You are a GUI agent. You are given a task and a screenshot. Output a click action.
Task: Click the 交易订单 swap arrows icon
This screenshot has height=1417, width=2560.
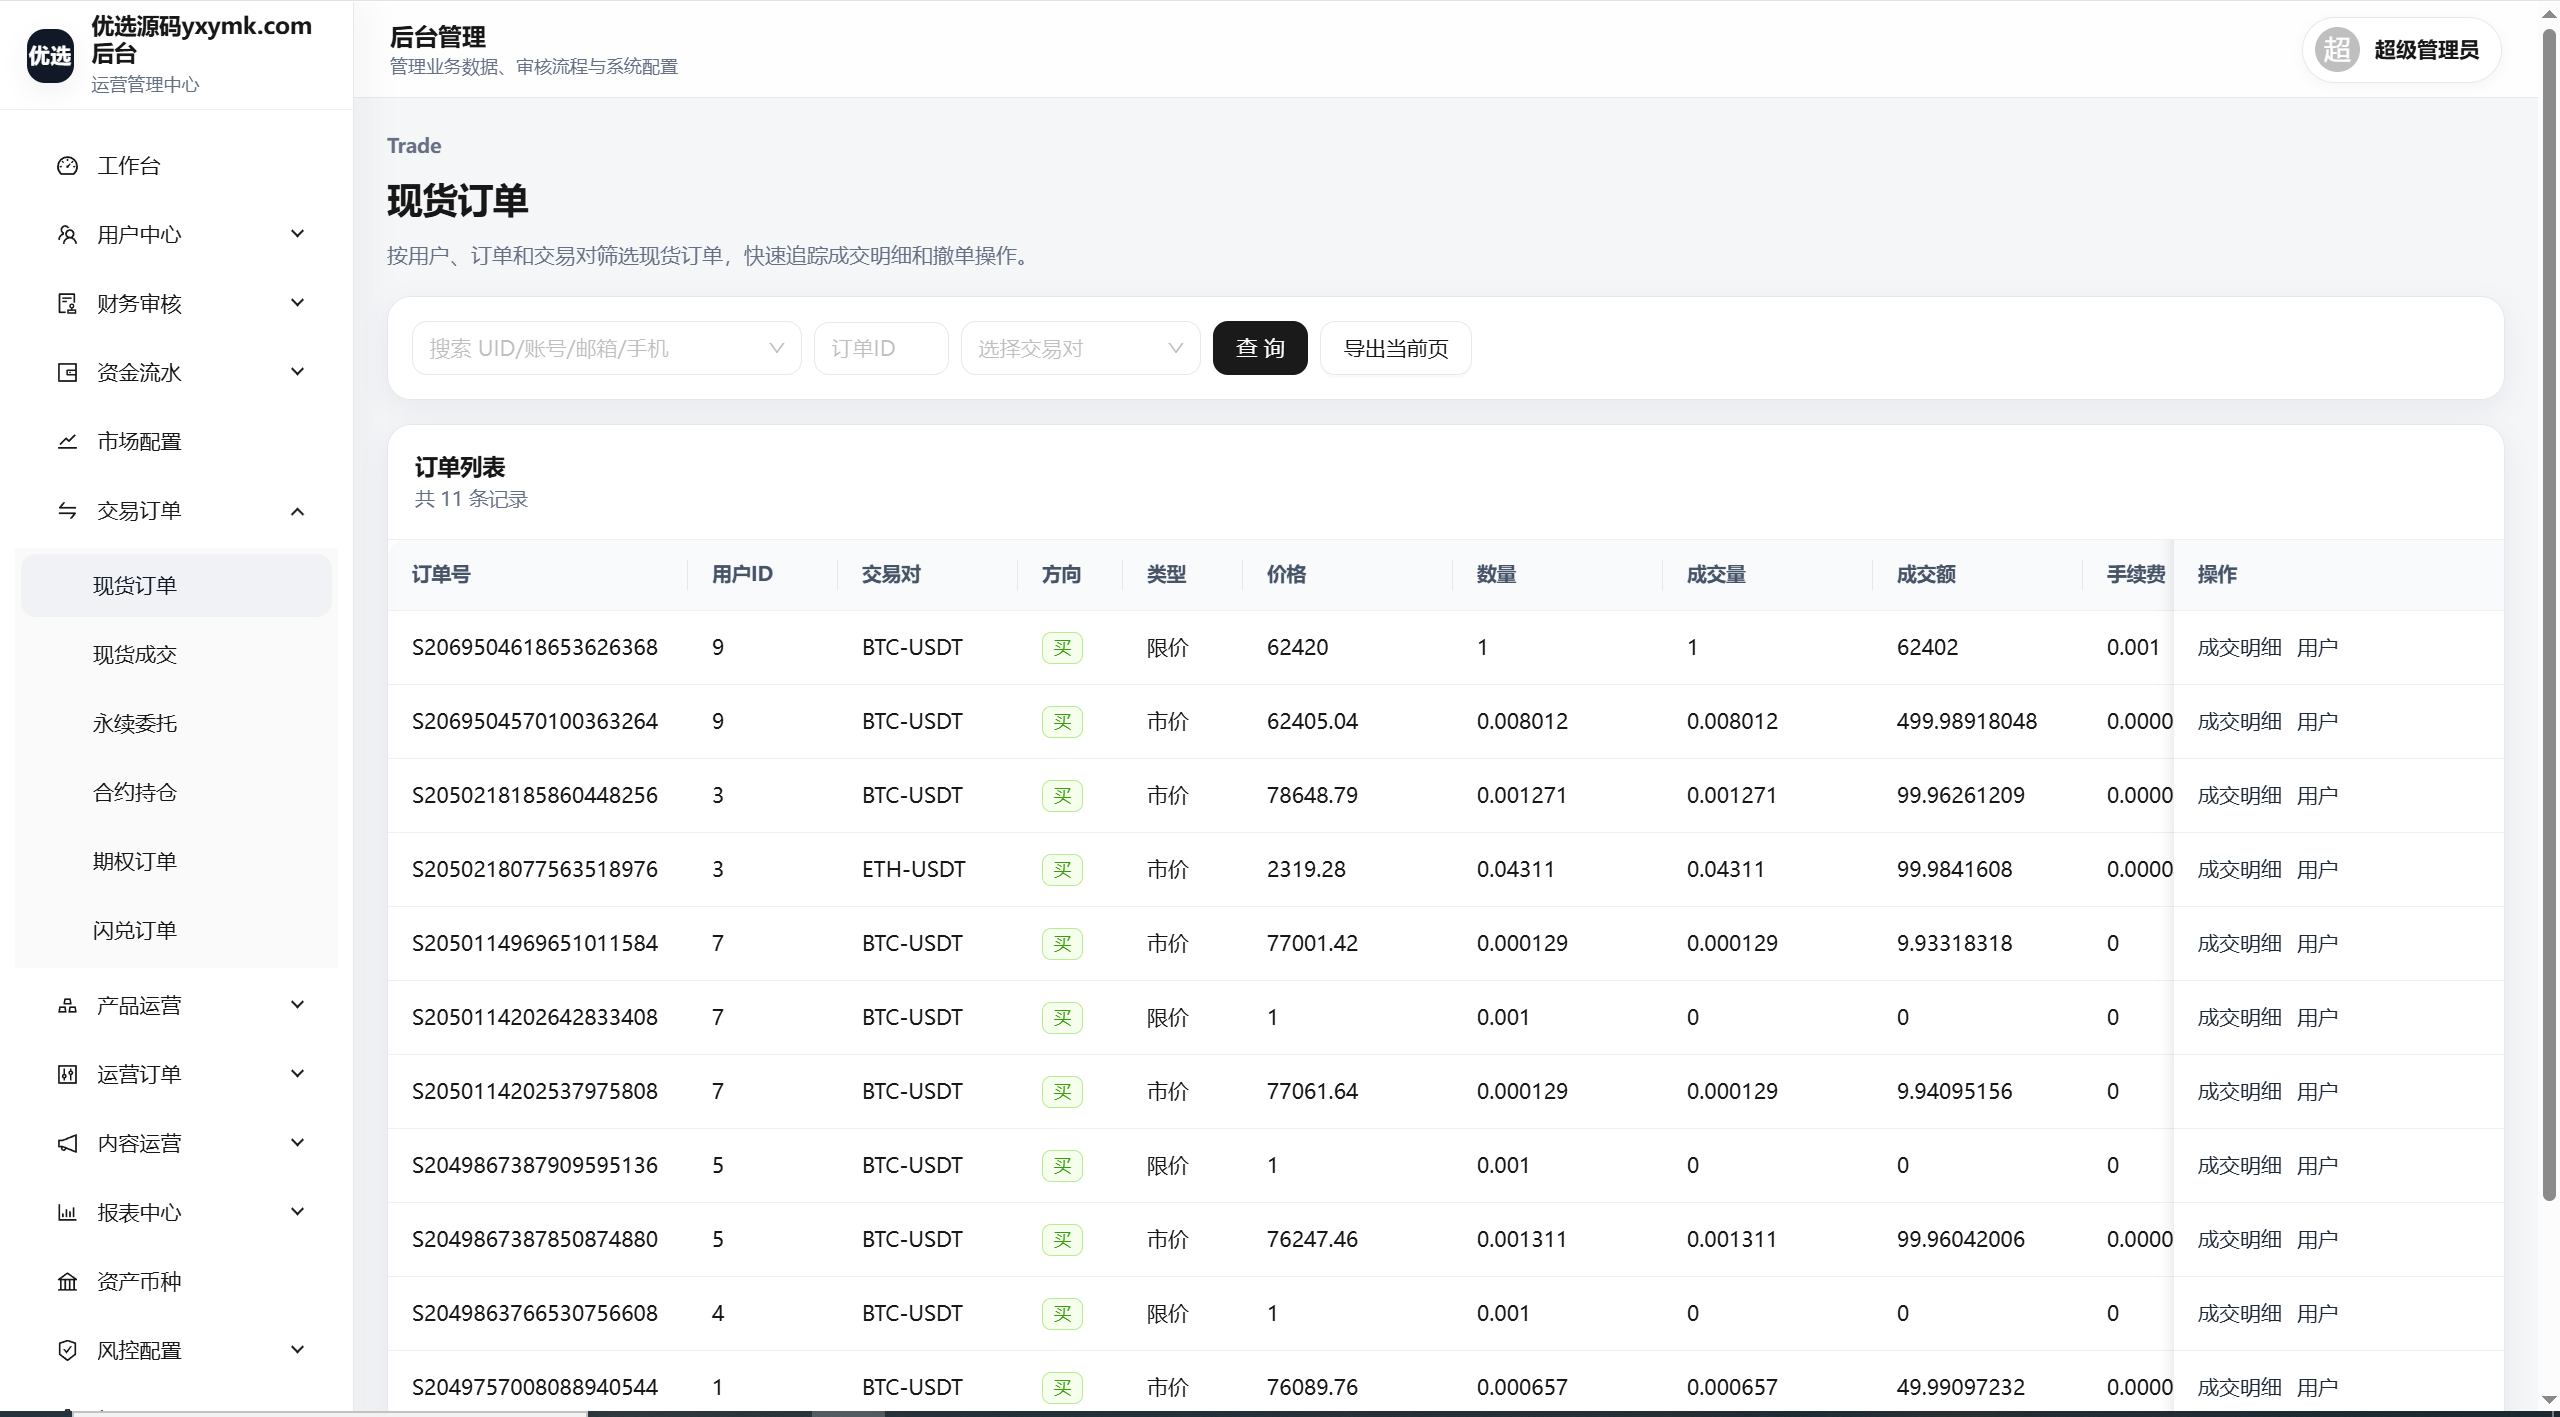click(x=67, y=511)
